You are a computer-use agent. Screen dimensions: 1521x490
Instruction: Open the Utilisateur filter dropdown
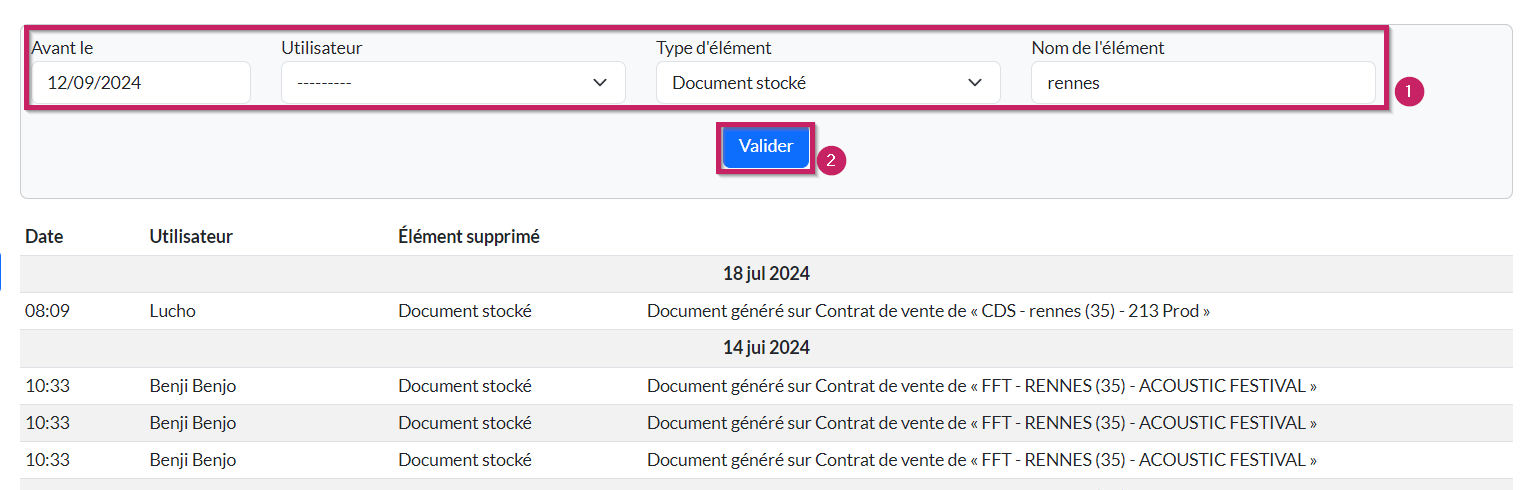(453, 83)
